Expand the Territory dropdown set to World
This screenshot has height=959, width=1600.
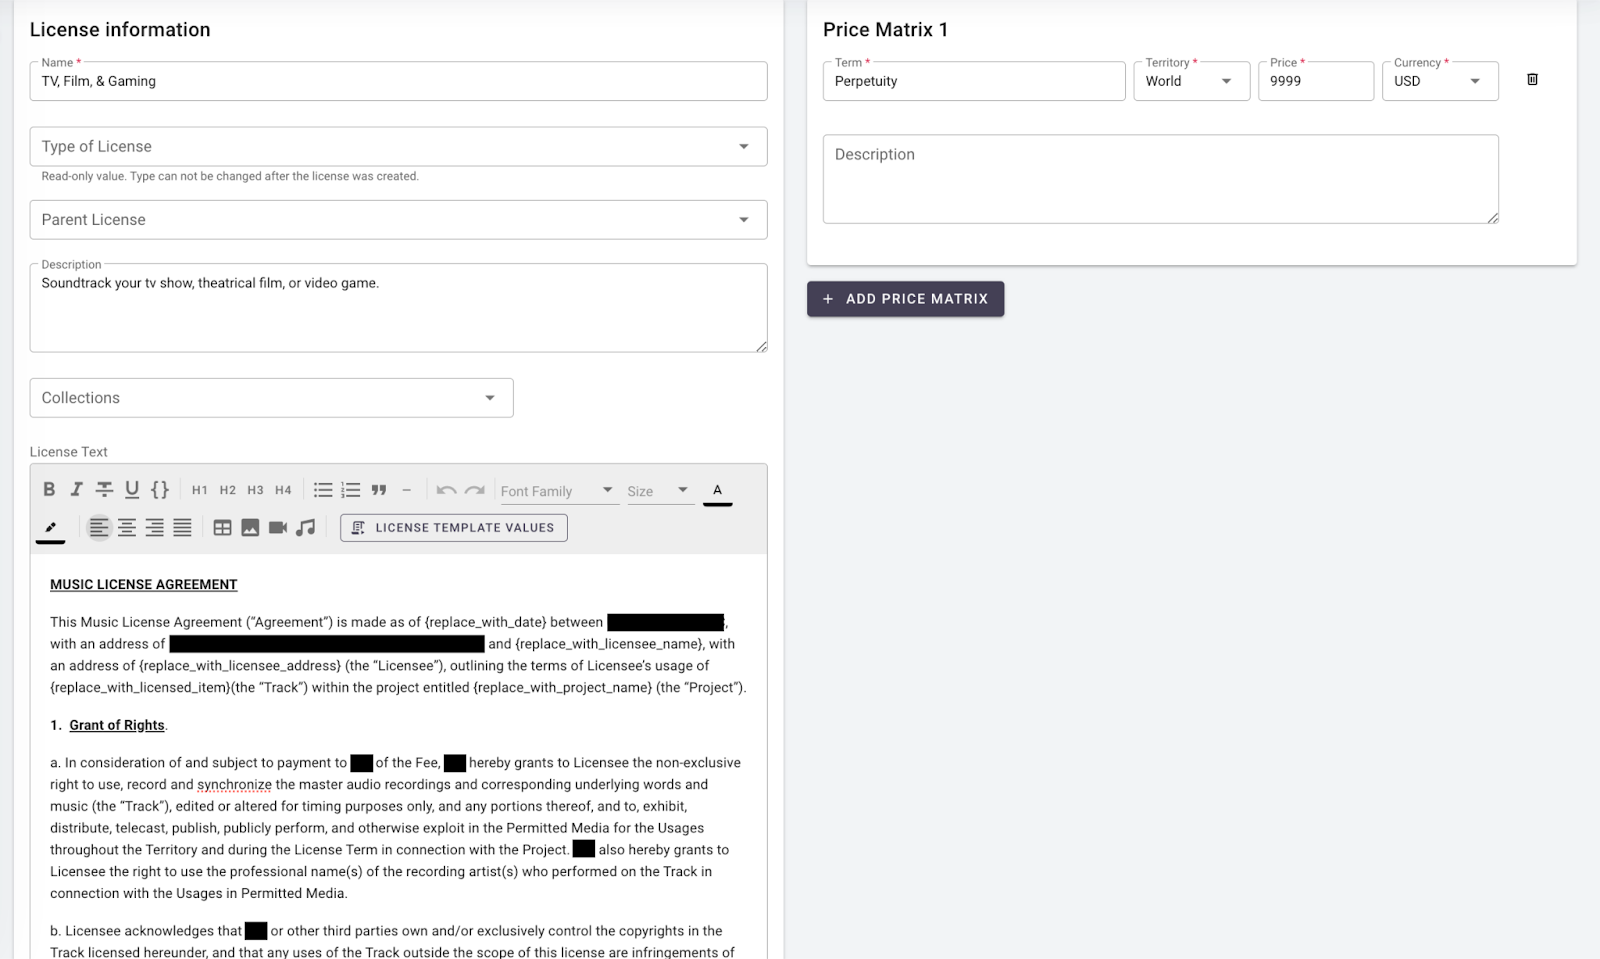pyautogui.click(x=1191, y=81)
